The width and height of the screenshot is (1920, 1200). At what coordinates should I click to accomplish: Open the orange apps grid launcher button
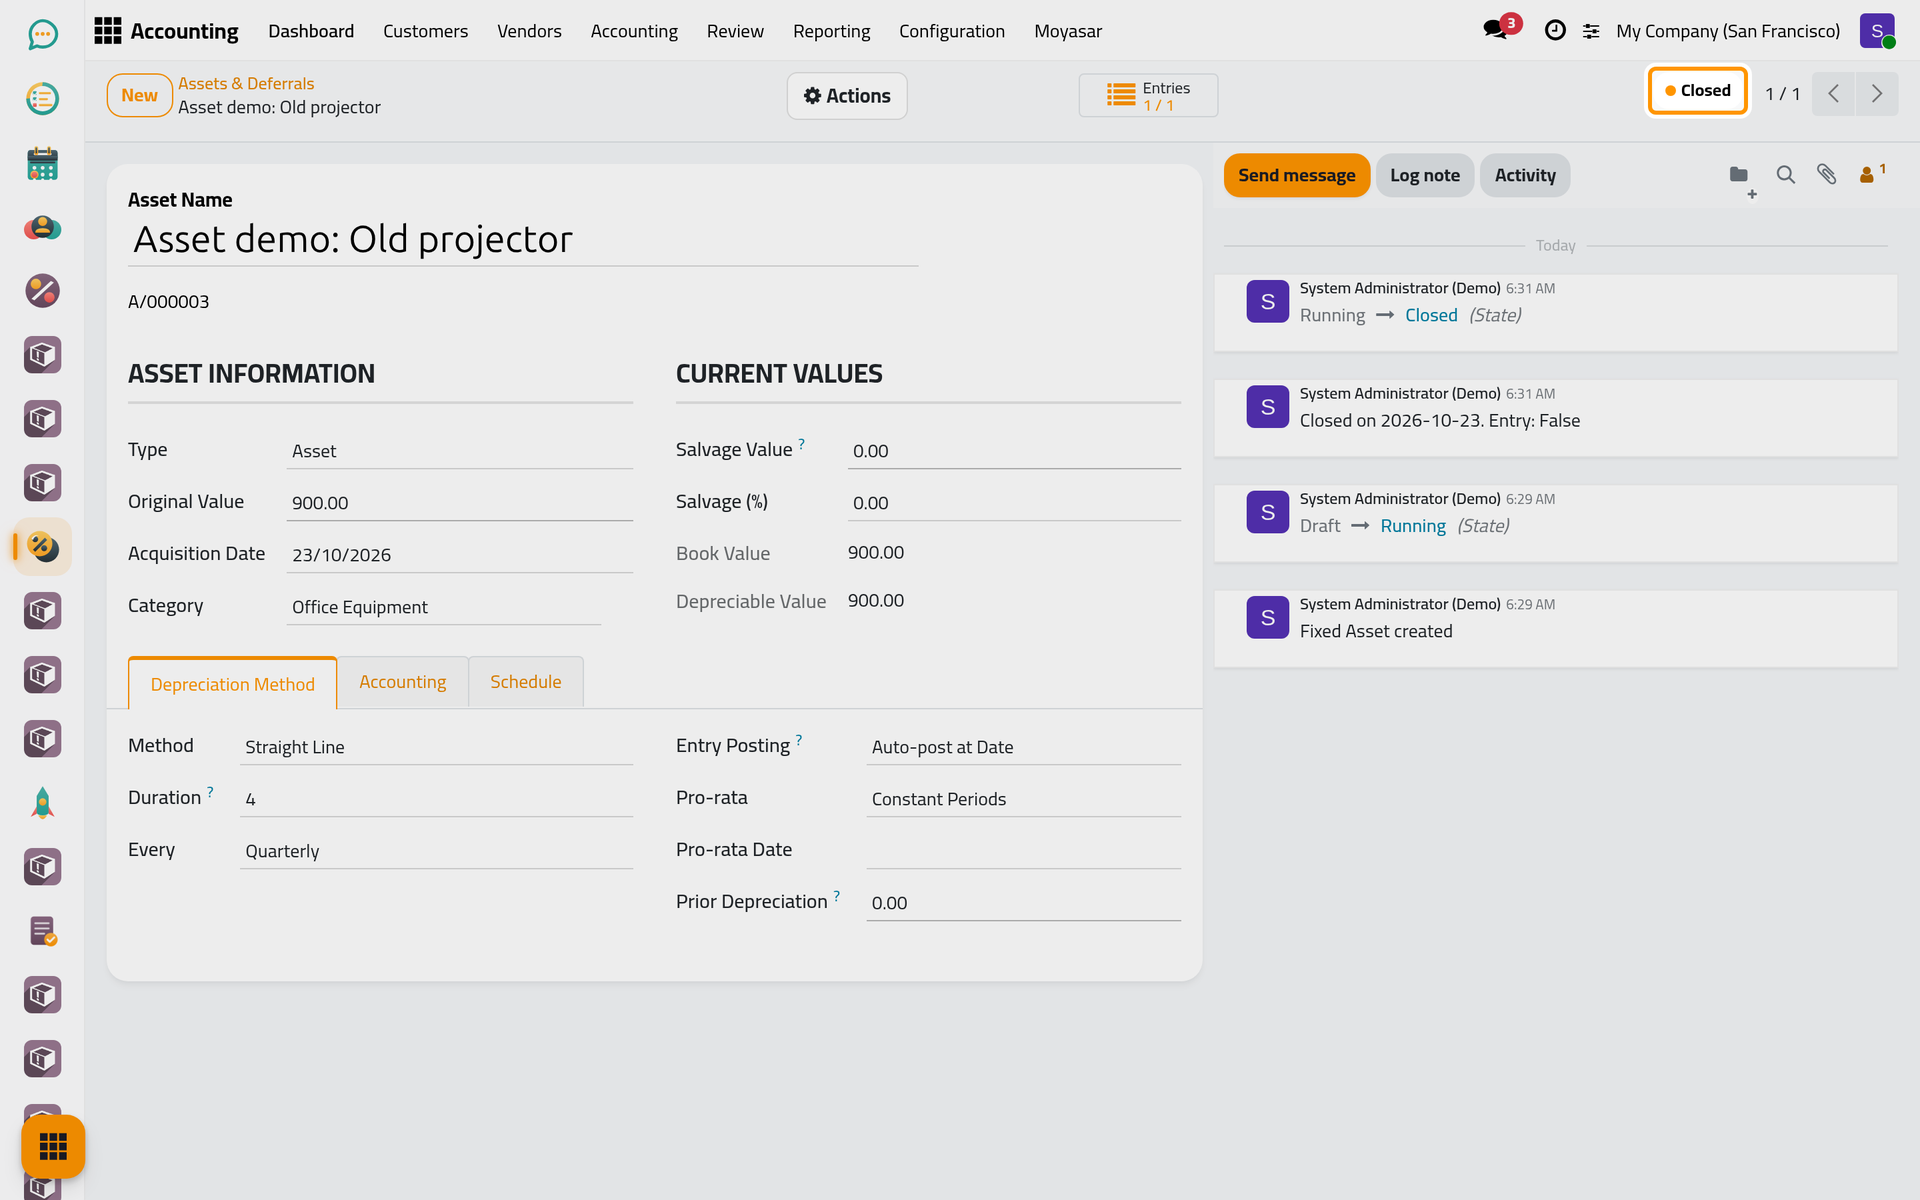coord(53,1146)
